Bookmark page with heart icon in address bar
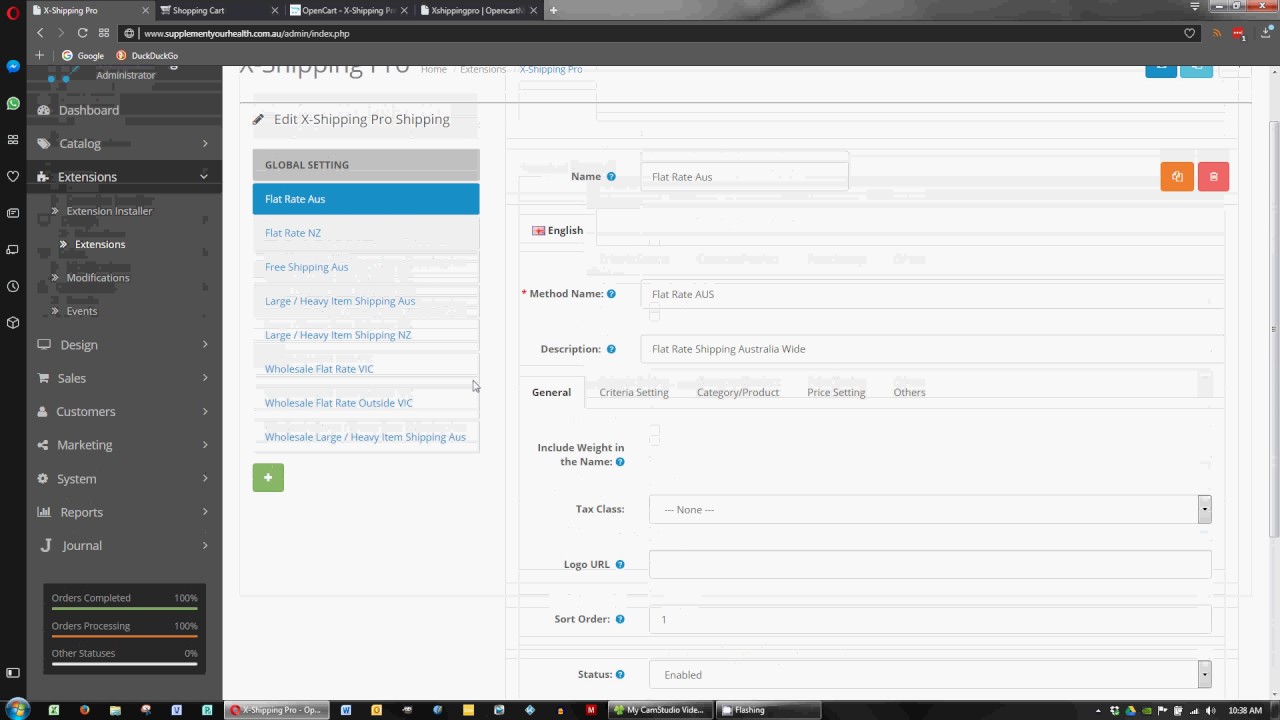 (1189, 33)
